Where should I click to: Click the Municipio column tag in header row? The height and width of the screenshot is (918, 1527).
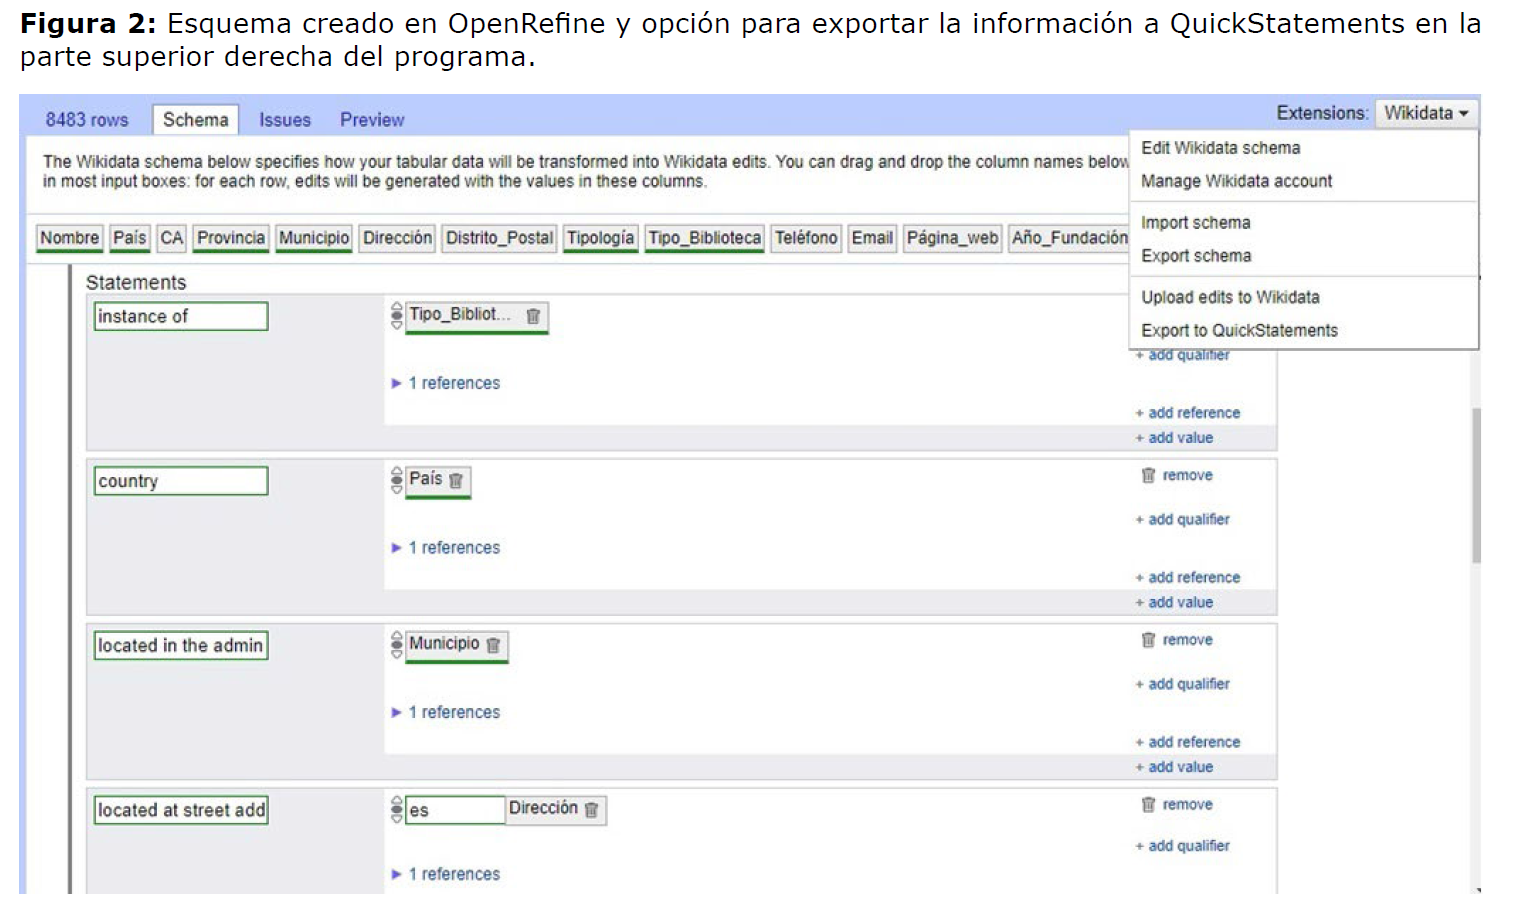tap(314, 238)
